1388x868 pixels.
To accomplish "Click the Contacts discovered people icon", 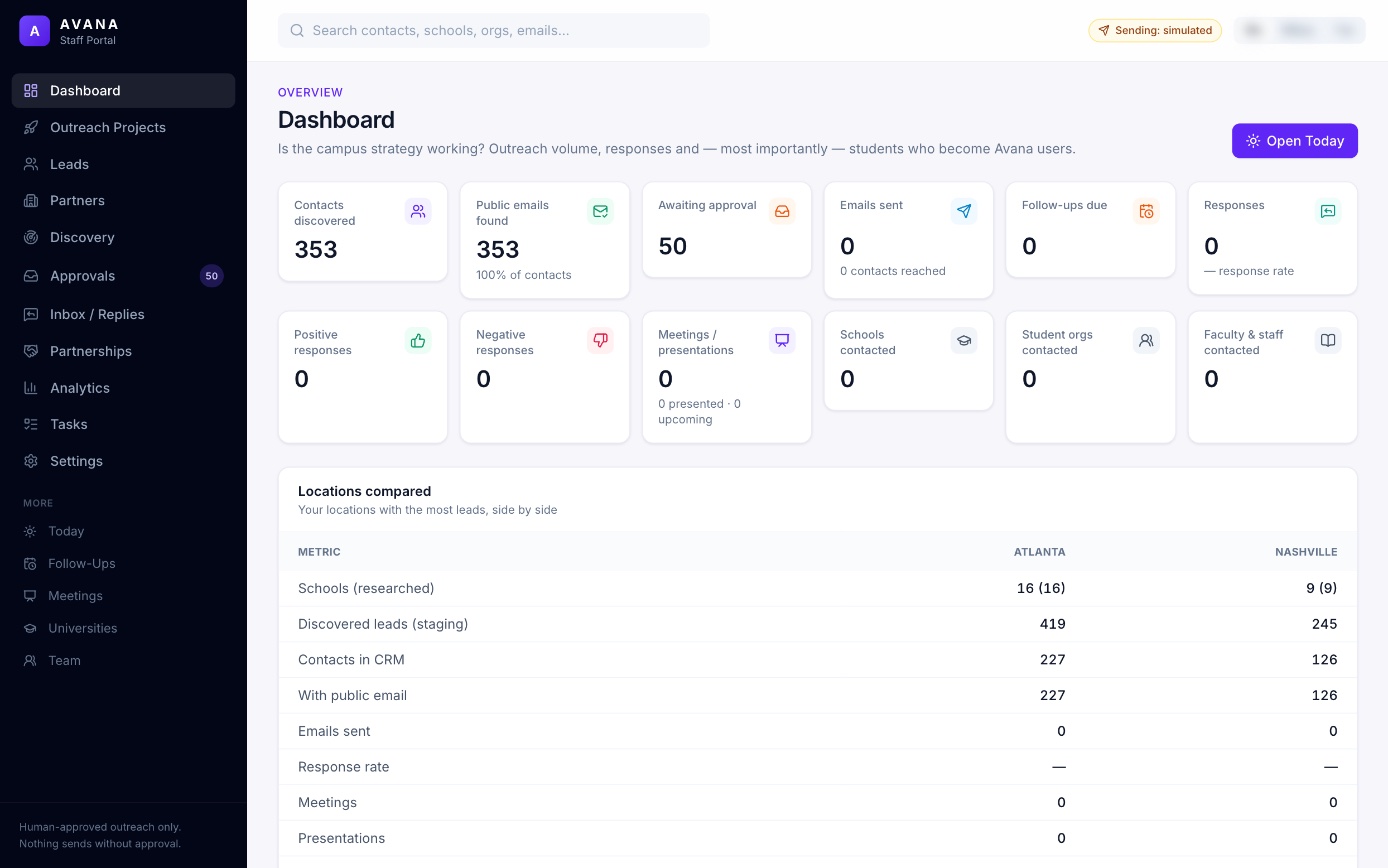I will (x=418, y=211).
